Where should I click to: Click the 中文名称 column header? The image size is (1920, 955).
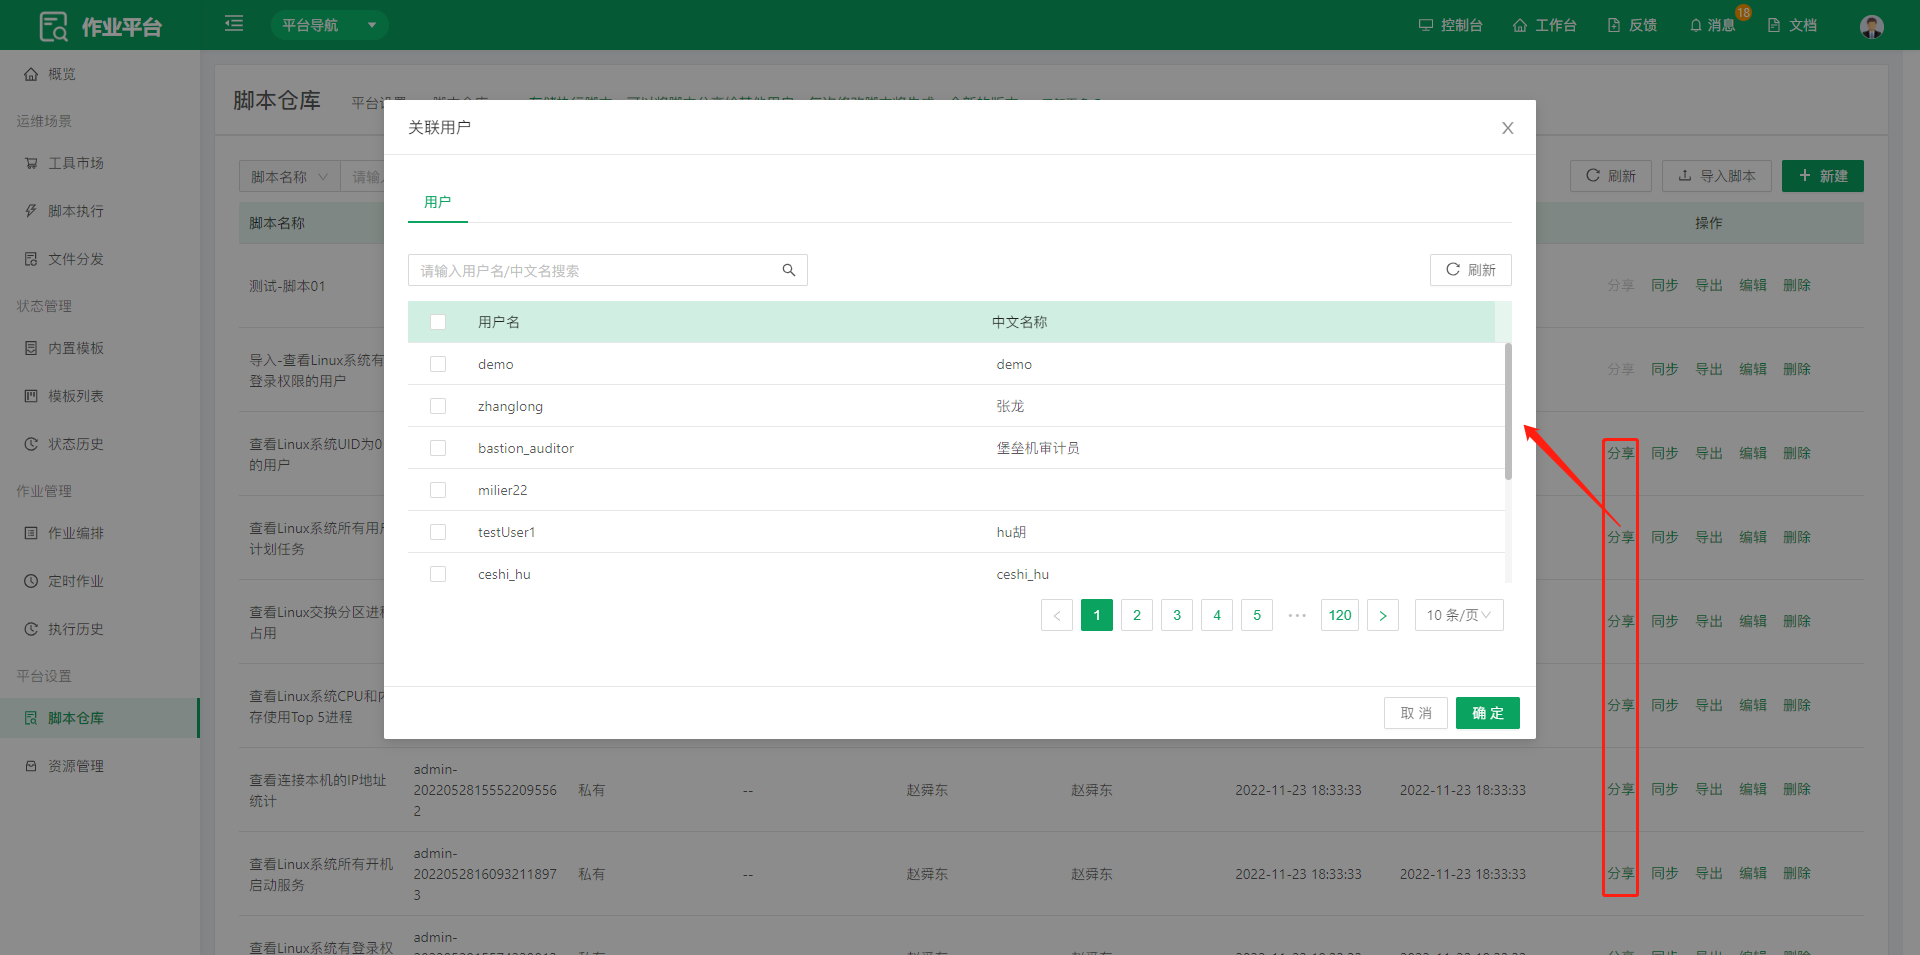1020,322
